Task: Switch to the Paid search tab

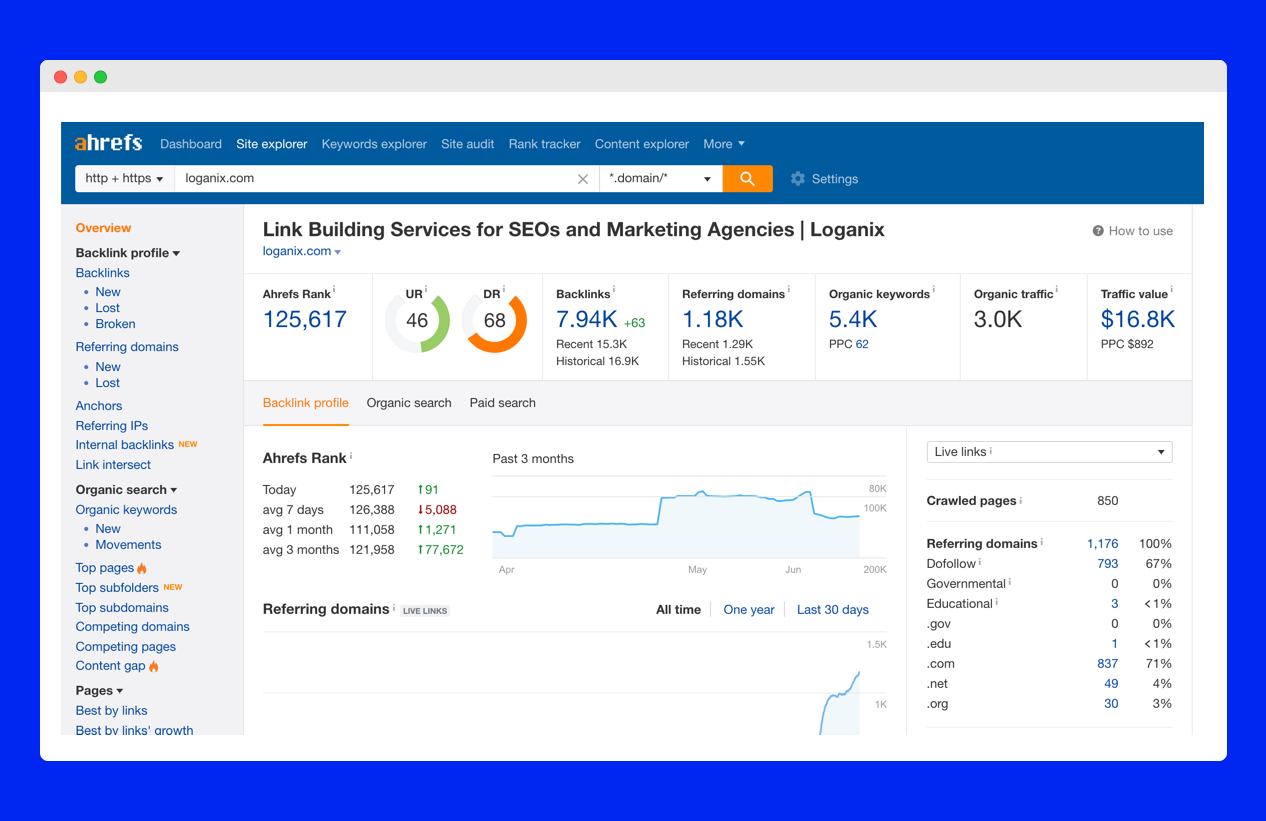Action: click(503, 403)
